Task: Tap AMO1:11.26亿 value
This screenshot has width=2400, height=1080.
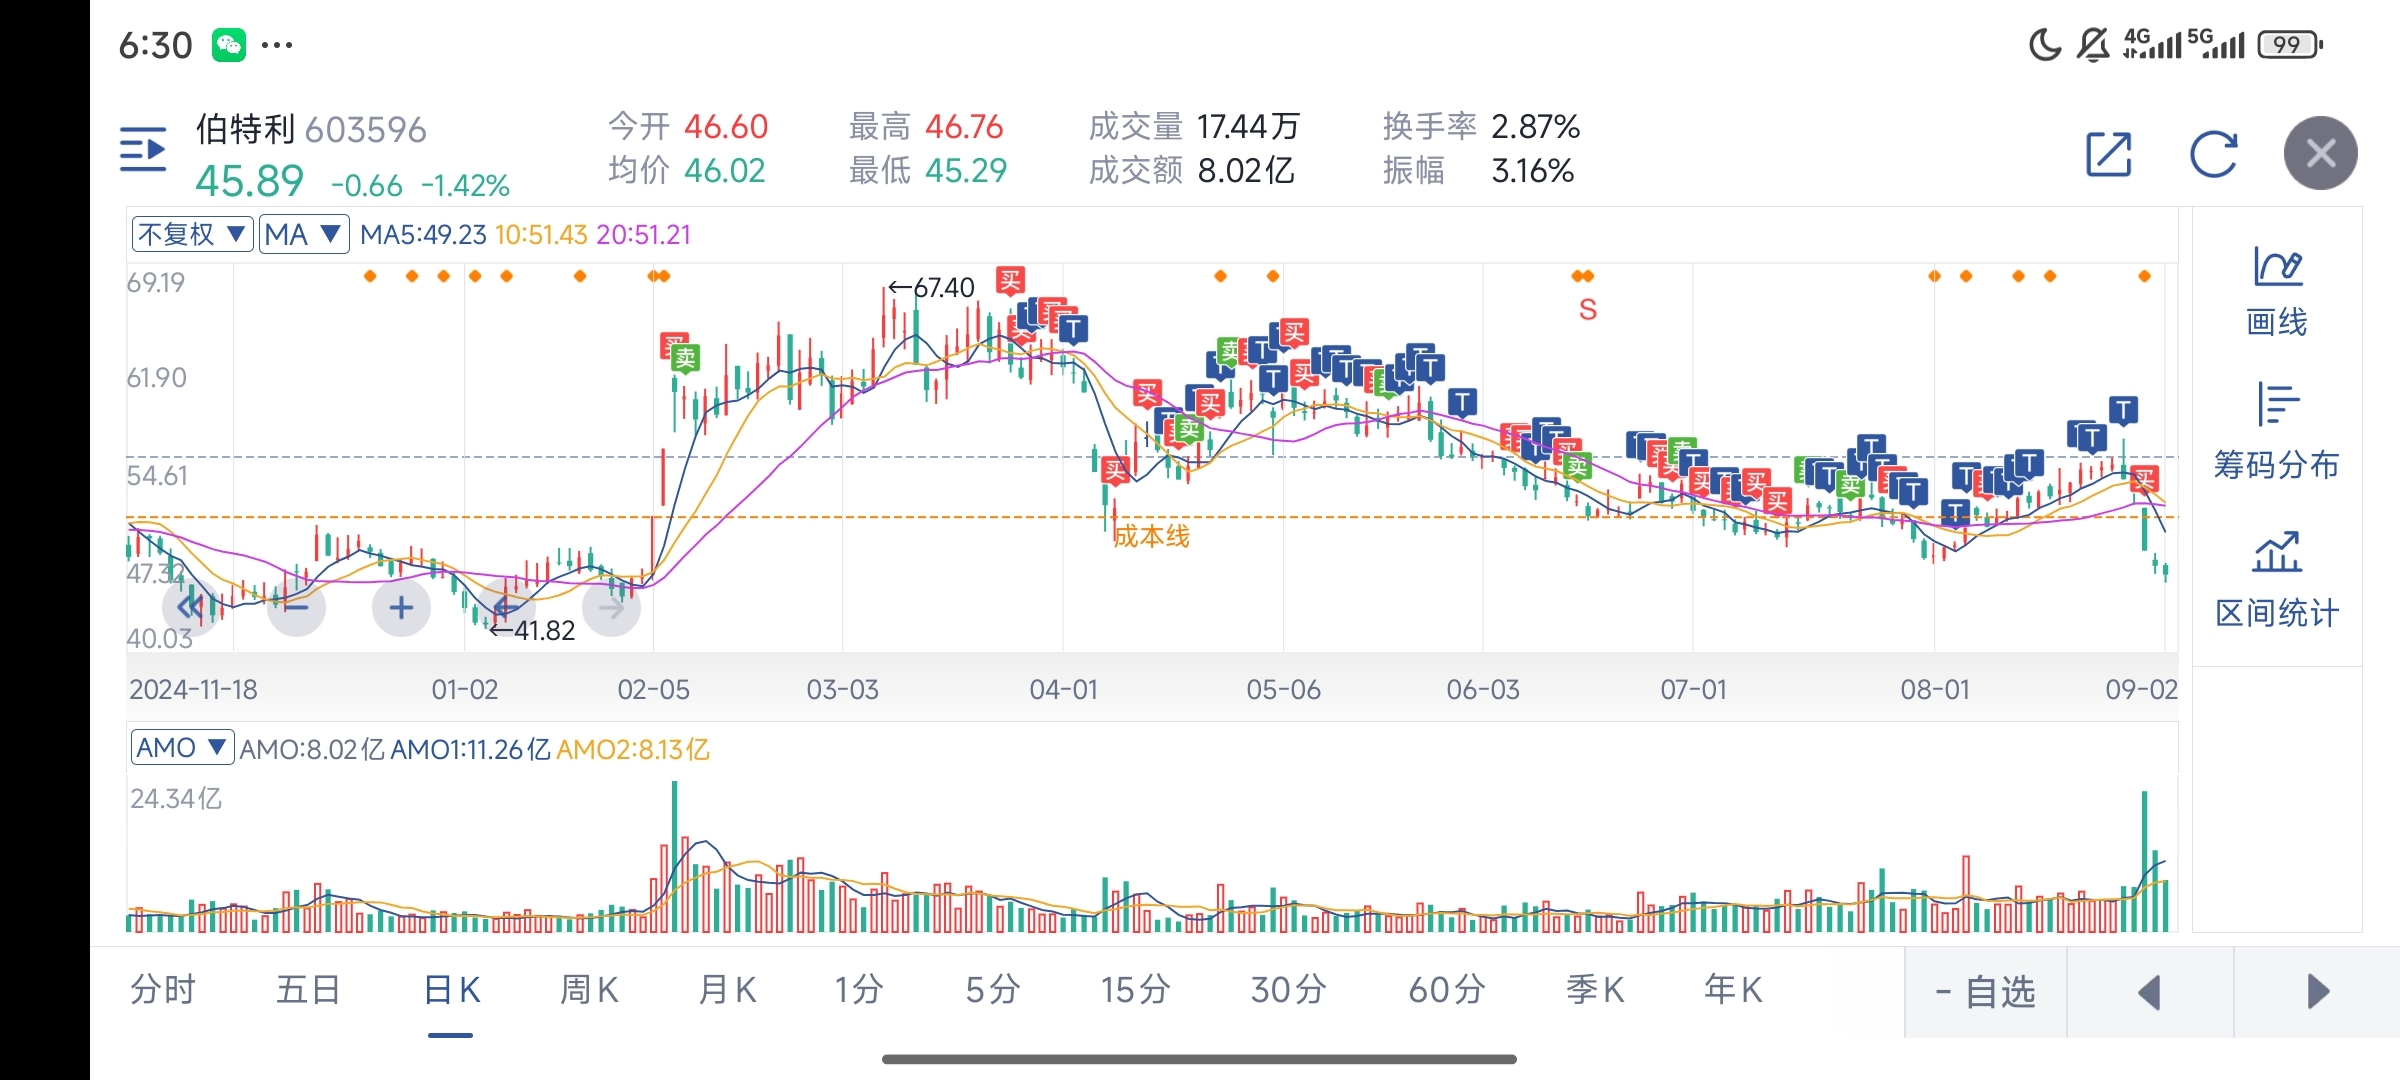Action: 470,750
